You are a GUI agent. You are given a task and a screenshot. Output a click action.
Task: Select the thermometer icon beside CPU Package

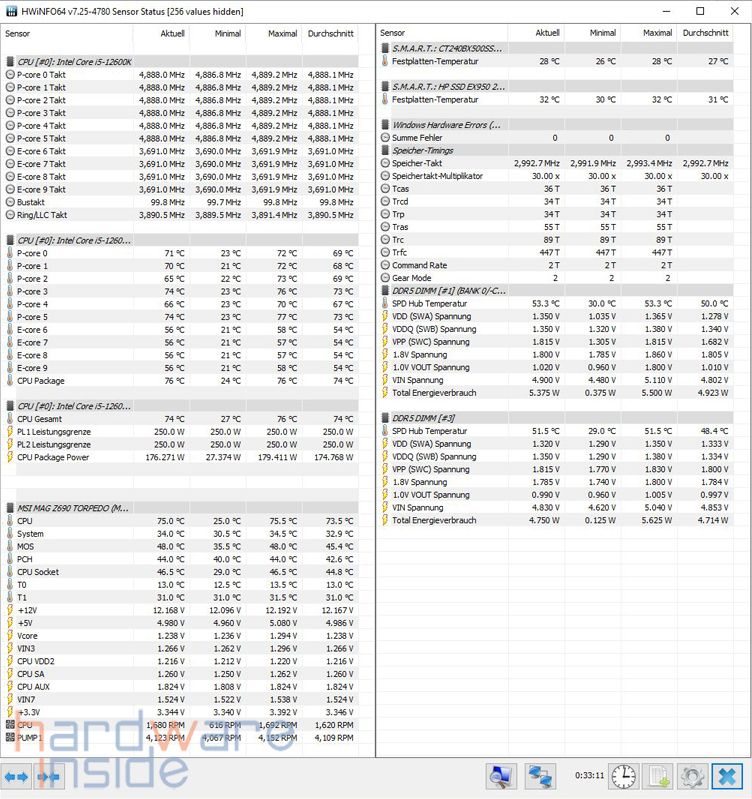pyautogui.click(x=10, y=381)
